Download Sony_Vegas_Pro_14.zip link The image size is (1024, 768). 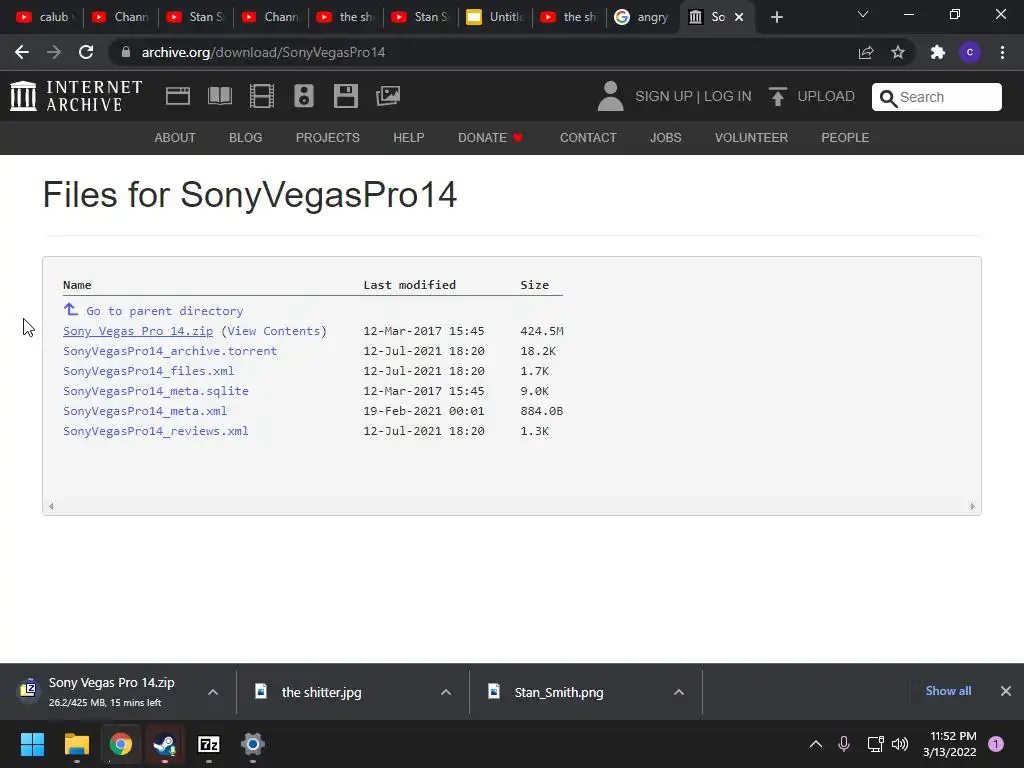pyautogui.click(x=138, y=331)
